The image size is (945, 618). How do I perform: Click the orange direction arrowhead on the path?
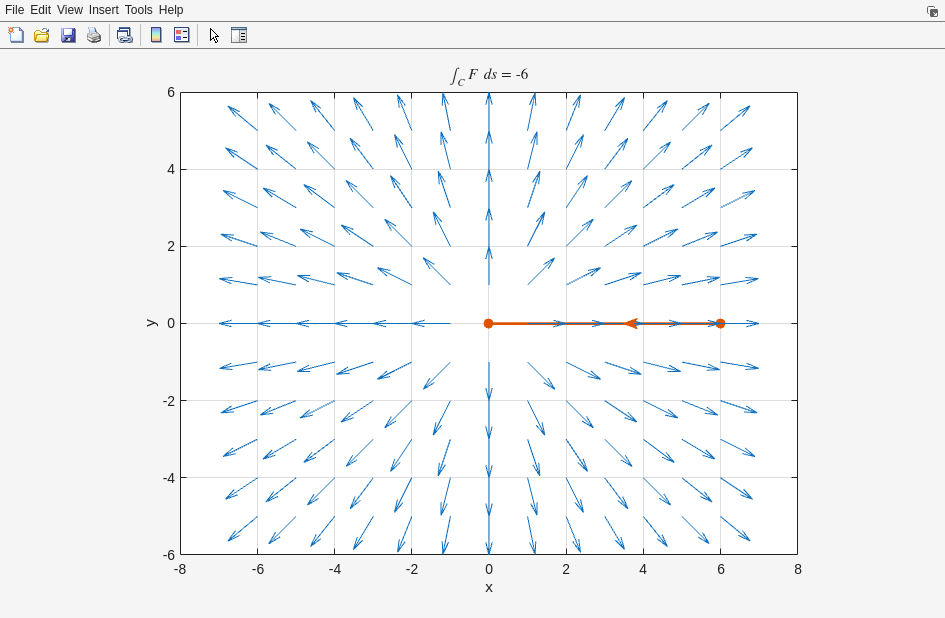631,323
